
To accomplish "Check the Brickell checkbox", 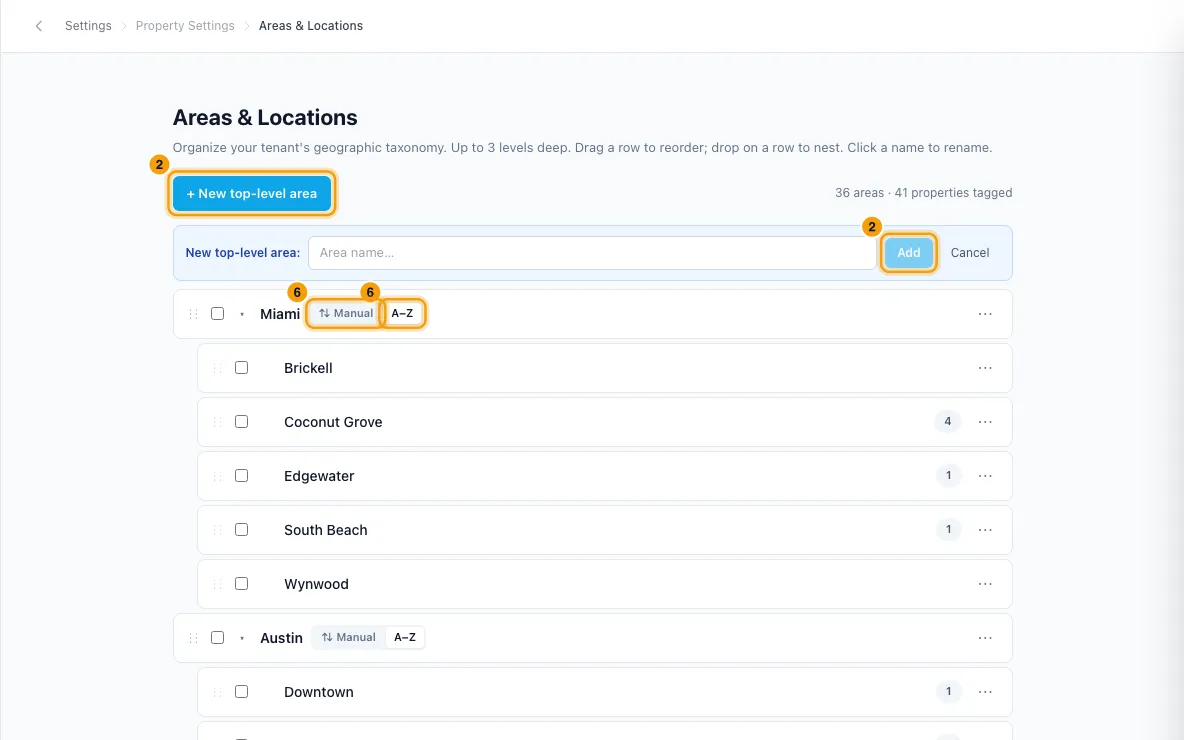I will tap(242, 368).
